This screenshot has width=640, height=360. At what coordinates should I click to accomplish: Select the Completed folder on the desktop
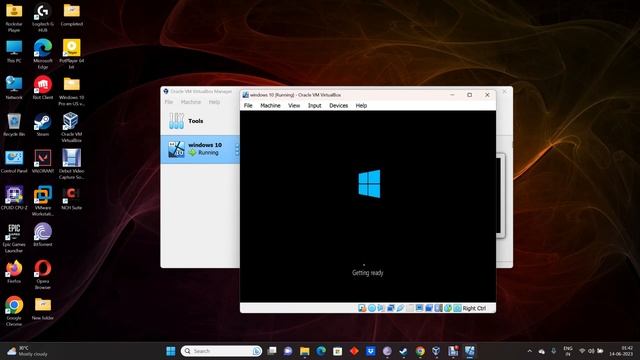coord(71,15)
